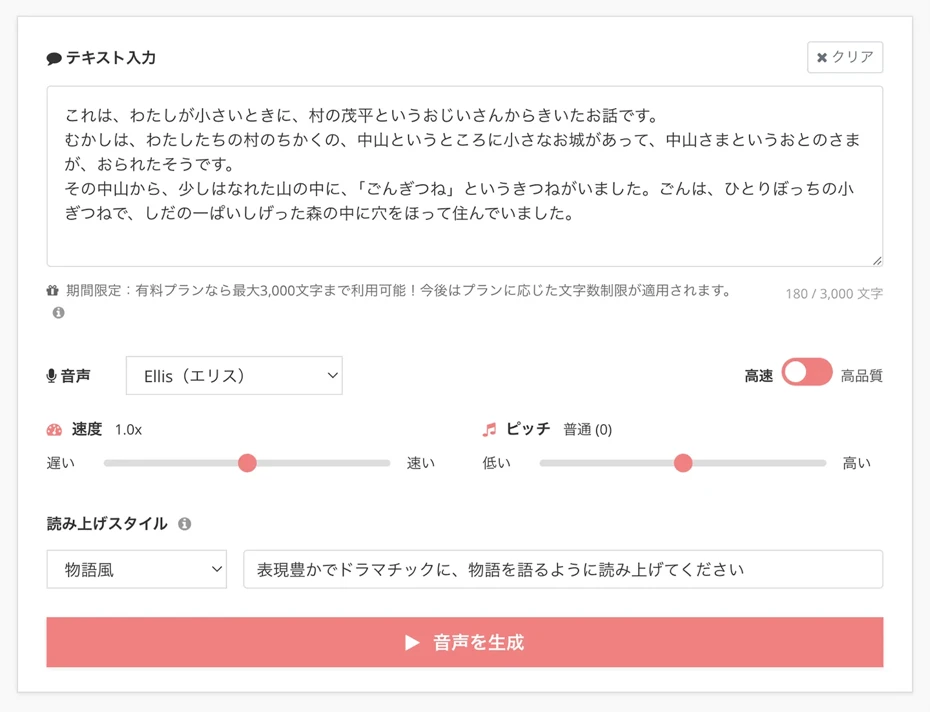
Task: Click the speech bubble icon beside テキスト入力
Action: [x=53, y=57]
